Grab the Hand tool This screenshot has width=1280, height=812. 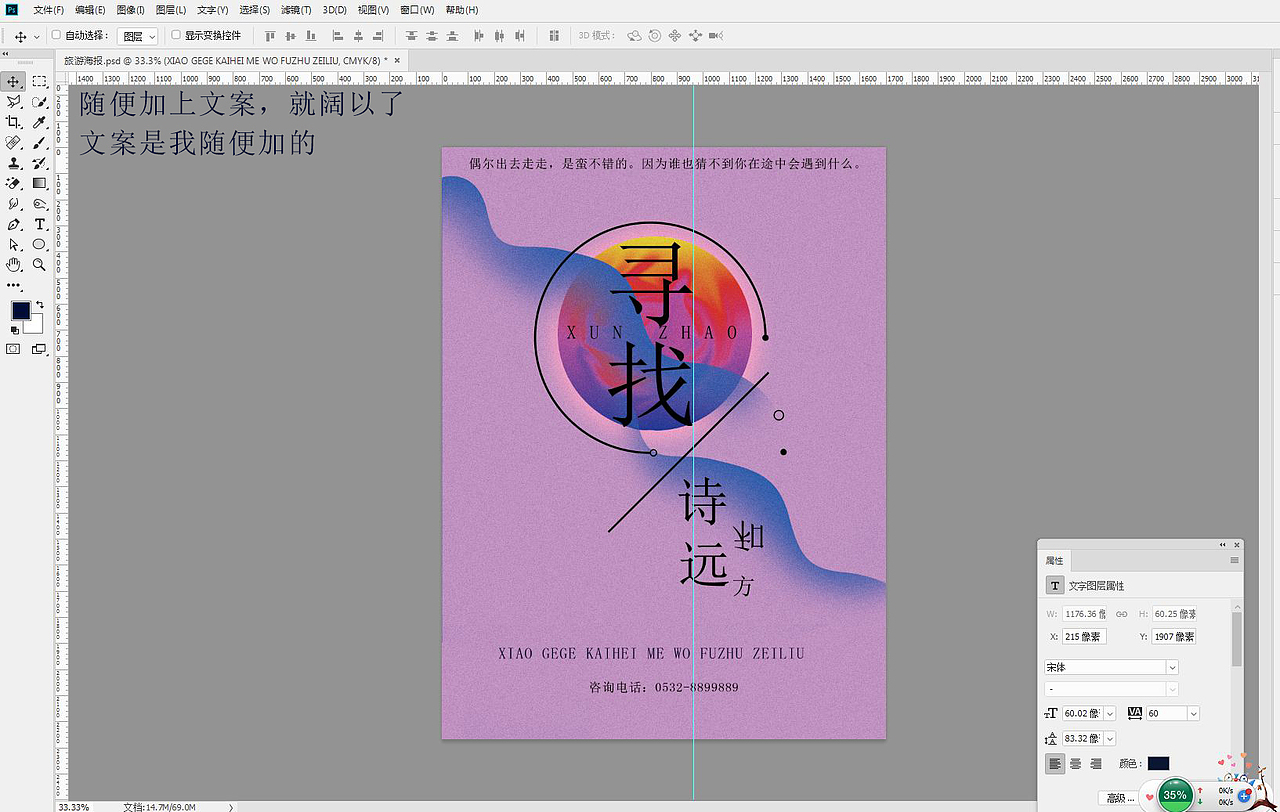point(12,264)
